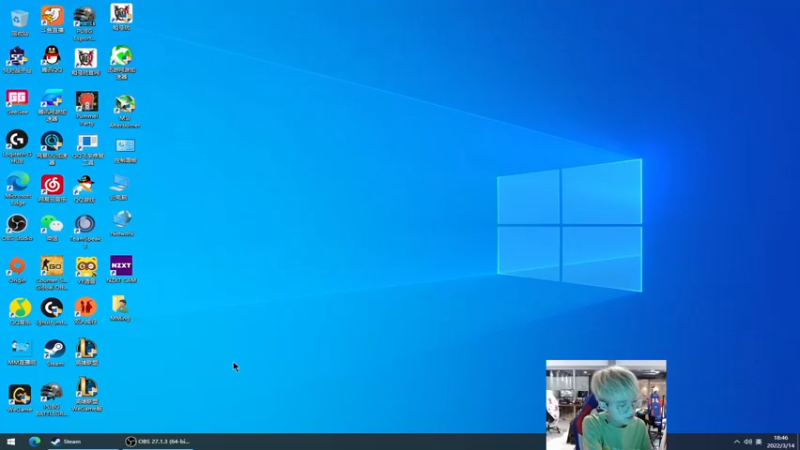Screen dimensions: 800x450
Task: Click the volume speaker tray icon
Action: (747, 442)
